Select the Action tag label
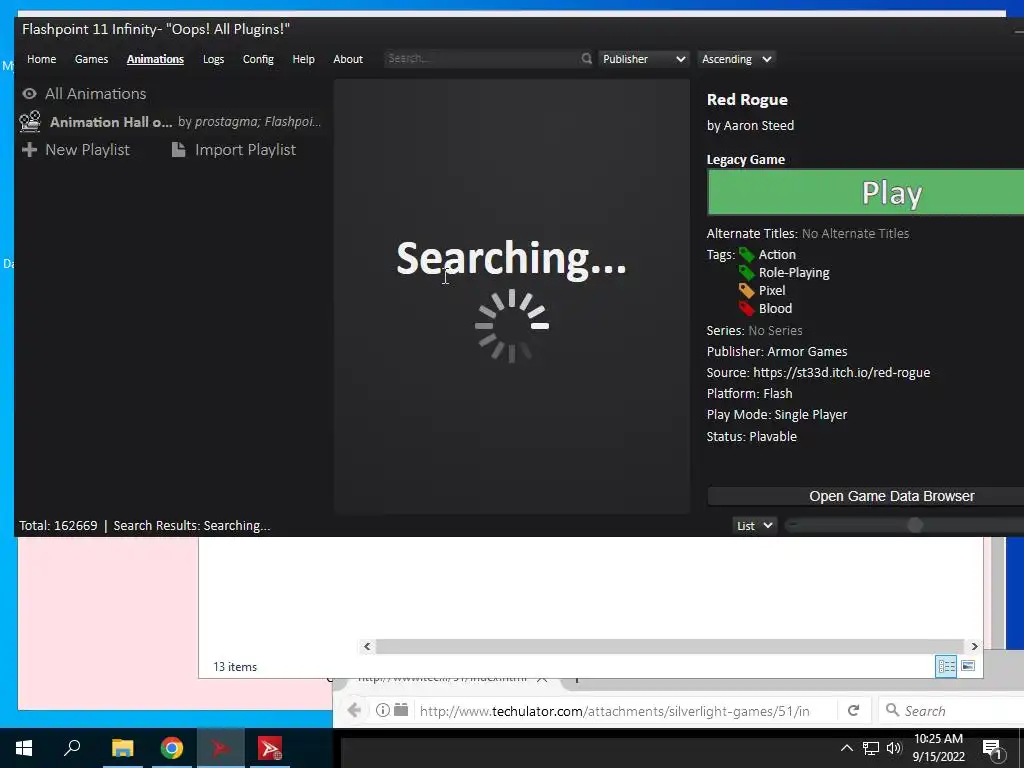This screenshot has width=1024, height=768. (x=777, y=255)
